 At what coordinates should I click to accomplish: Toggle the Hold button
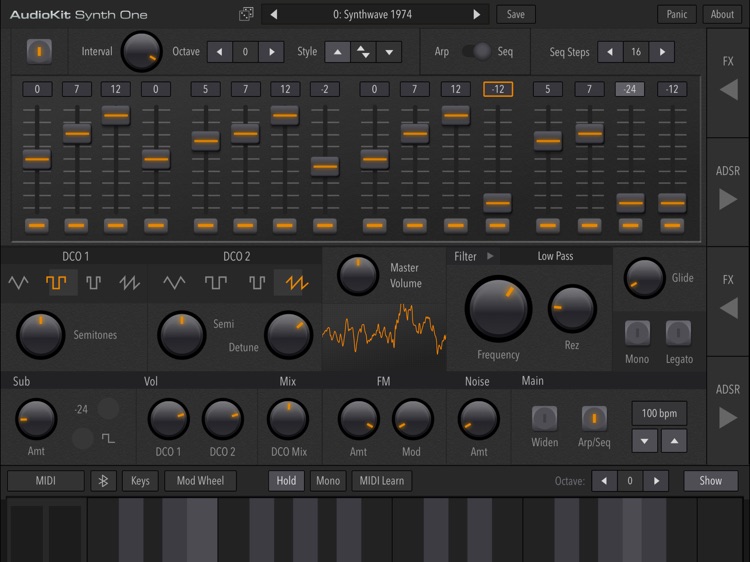pyautogui.click(x=286, y=481)
